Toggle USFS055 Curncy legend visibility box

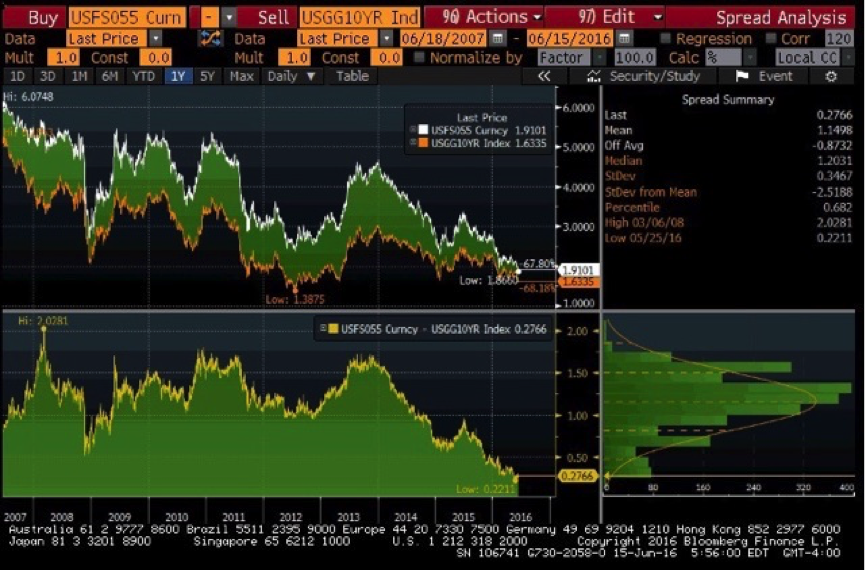[412, 130]
